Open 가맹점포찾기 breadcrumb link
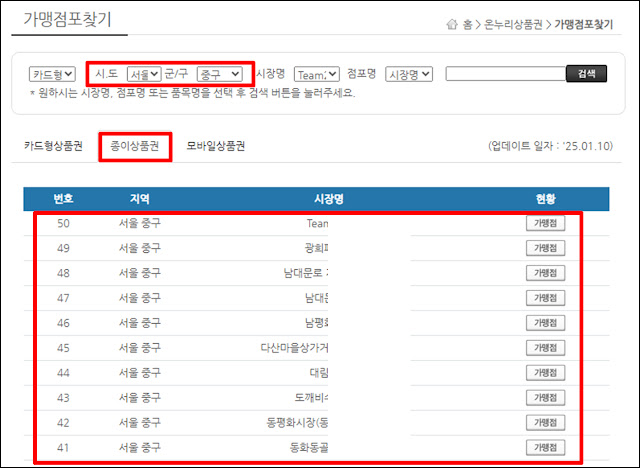Viewport: 640px width, 468px height. point(583,24)
